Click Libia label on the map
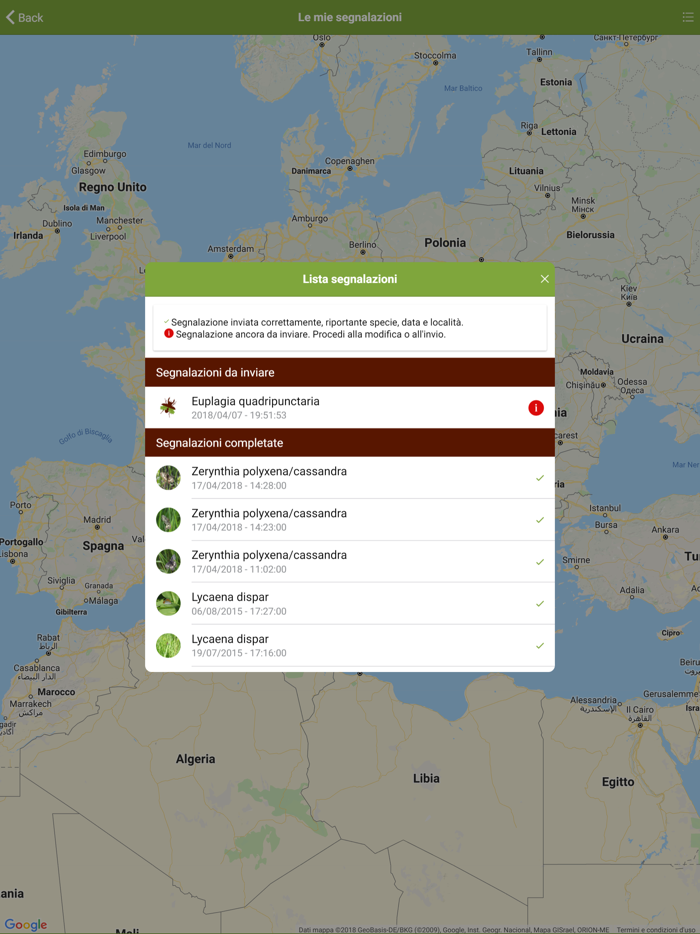The width and height of the screenshot is (700, 934). point(426,778)
